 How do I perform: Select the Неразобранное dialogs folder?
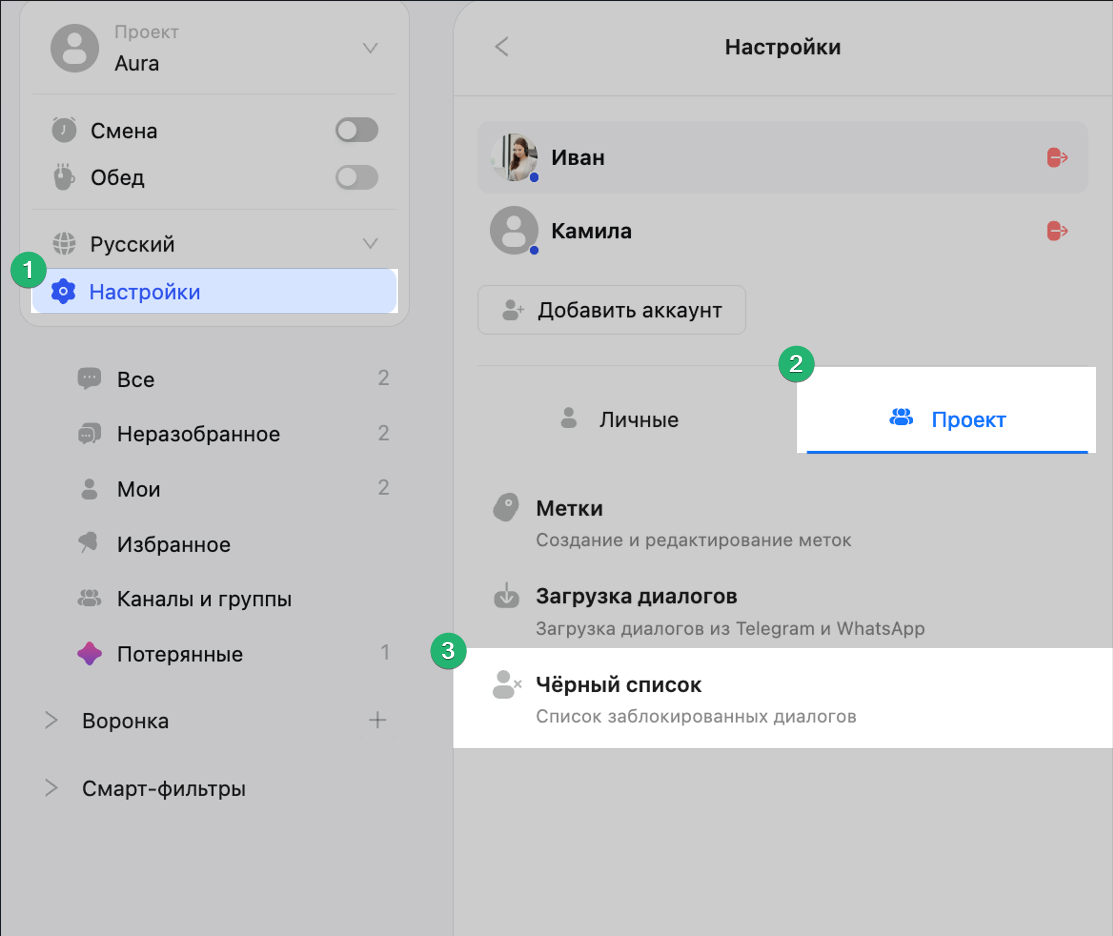point(198,434)
